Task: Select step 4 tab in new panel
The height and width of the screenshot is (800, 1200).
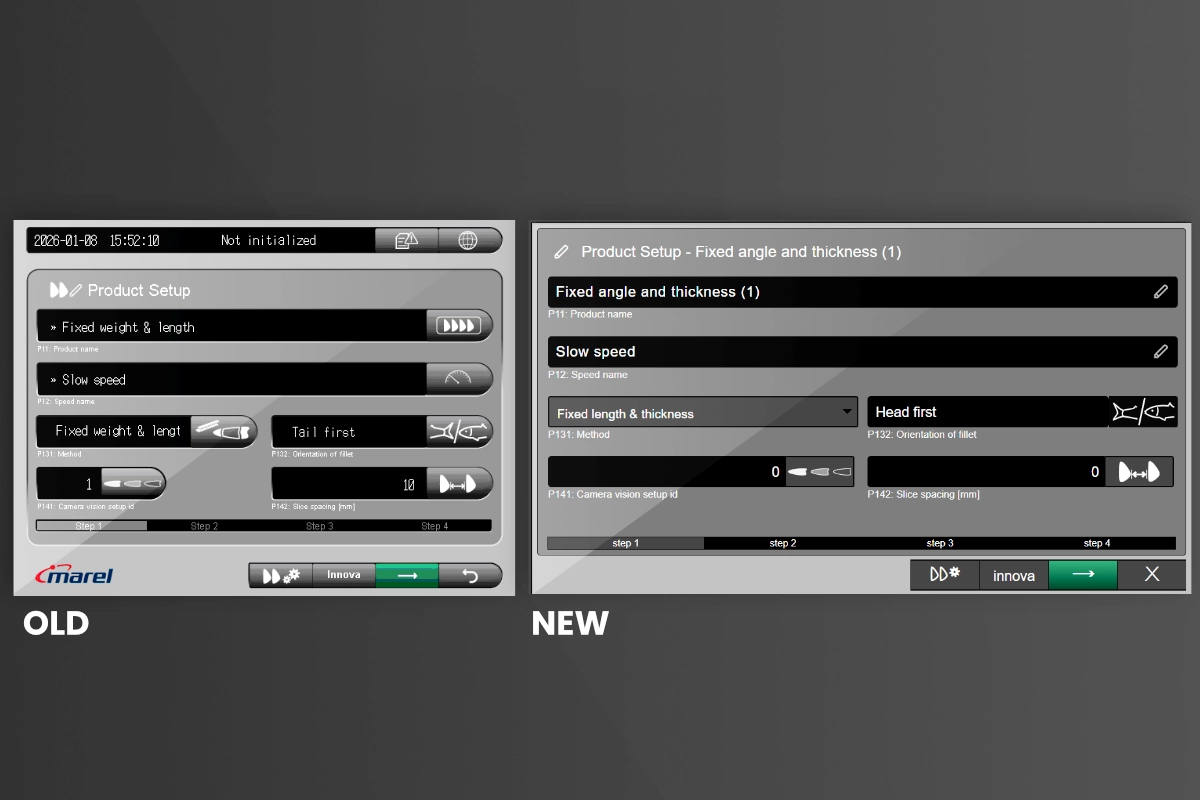Action: pos(1096,543)
